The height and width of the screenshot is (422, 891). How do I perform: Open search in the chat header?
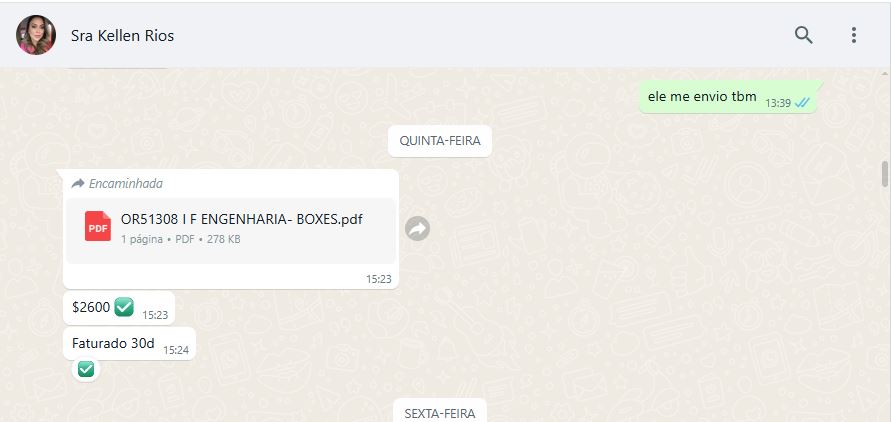803,35
